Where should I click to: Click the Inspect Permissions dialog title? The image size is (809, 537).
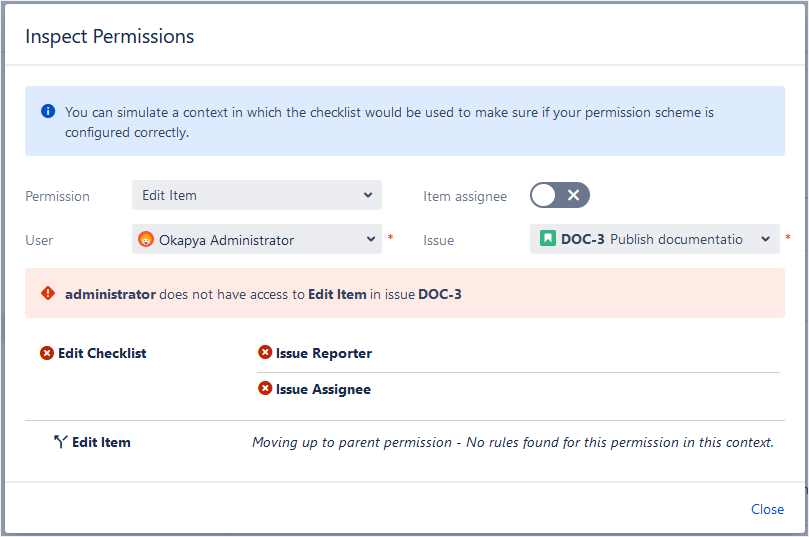pyautogui.click(x=109, y=37)
